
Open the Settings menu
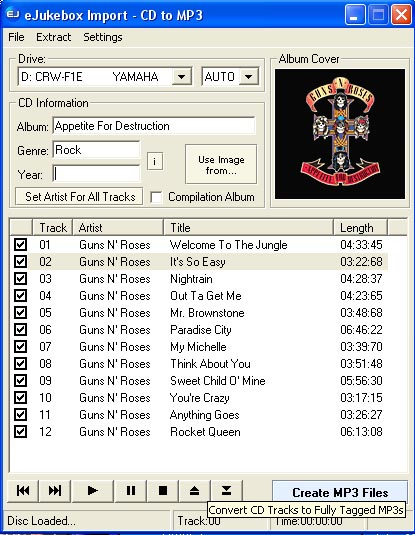pos(103,37)
